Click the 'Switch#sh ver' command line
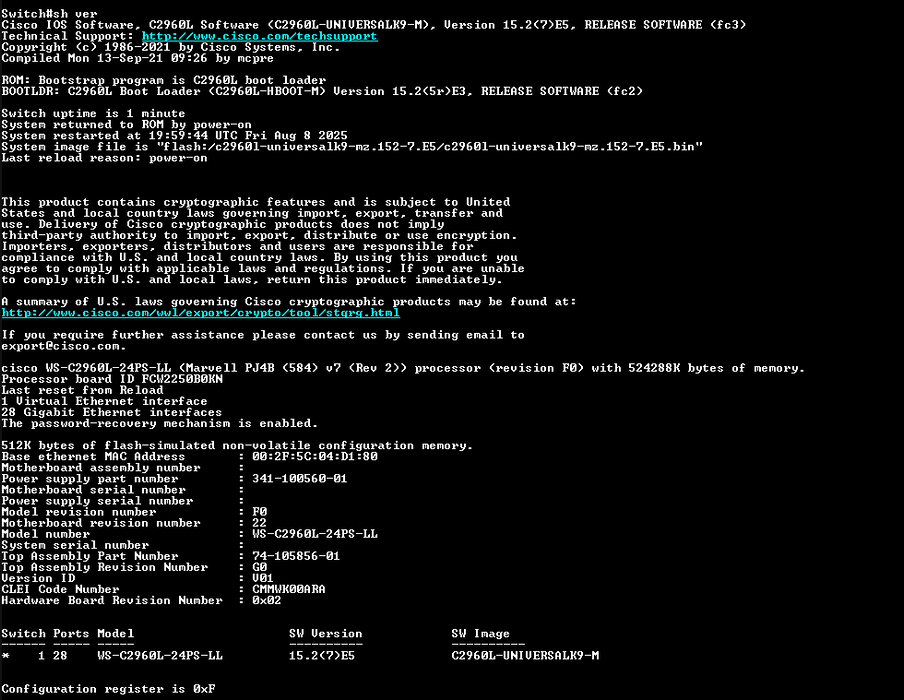The width and height of the screenshot is (904, 700). coord(50,14)
